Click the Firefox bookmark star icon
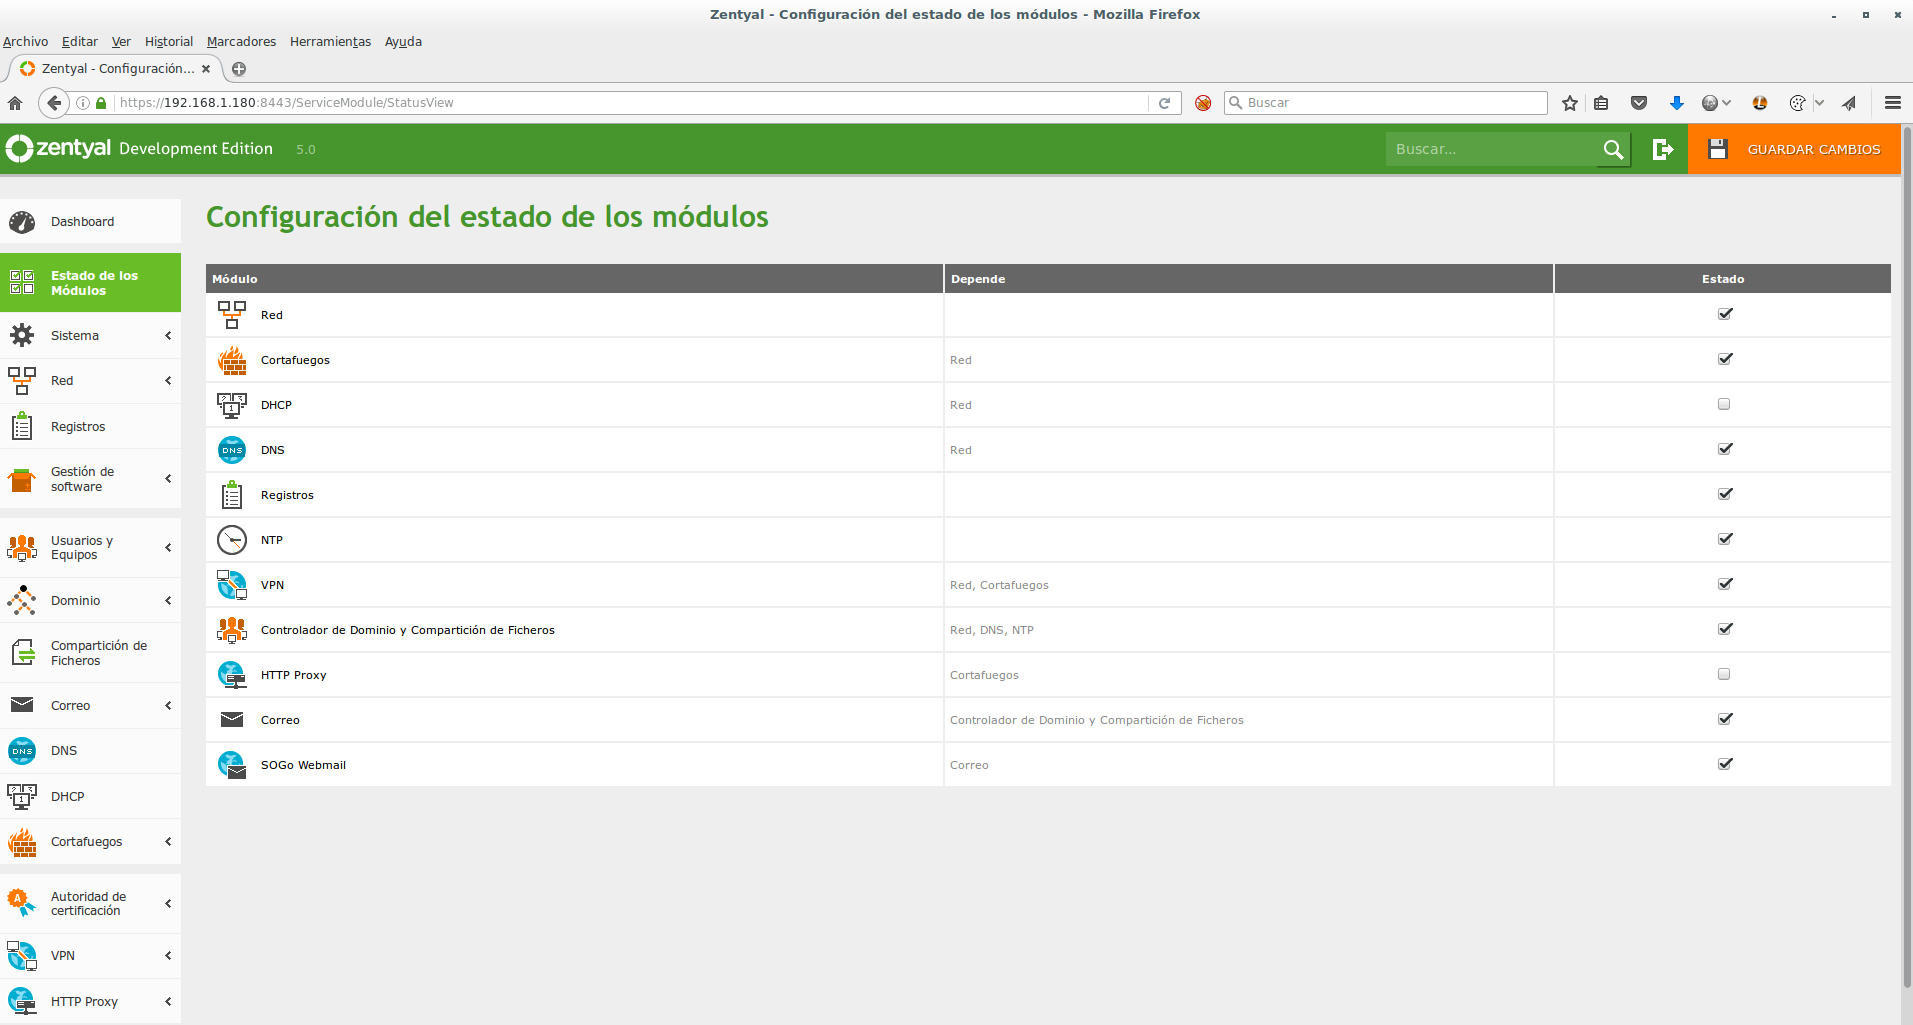This screenshot has height=1025, width=1913. point(1569,103)
